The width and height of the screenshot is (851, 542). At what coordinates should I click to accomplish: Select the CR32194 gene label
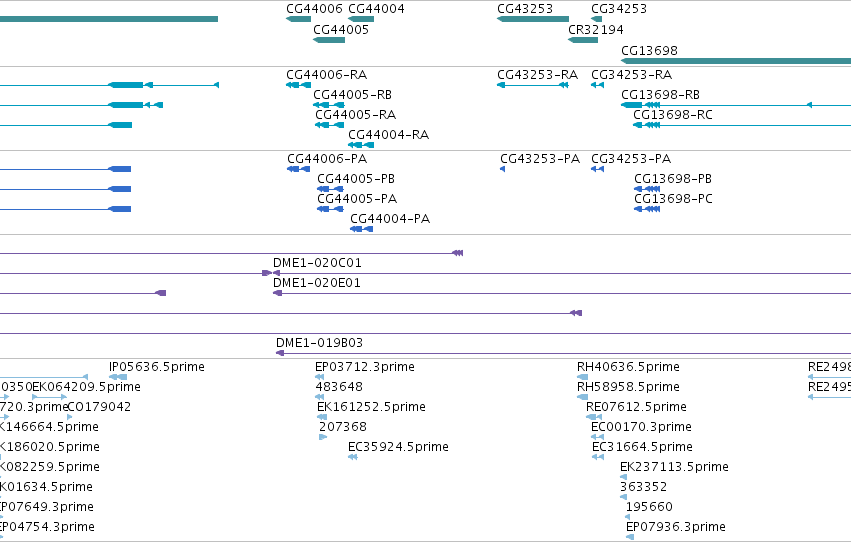click(595, 30)
